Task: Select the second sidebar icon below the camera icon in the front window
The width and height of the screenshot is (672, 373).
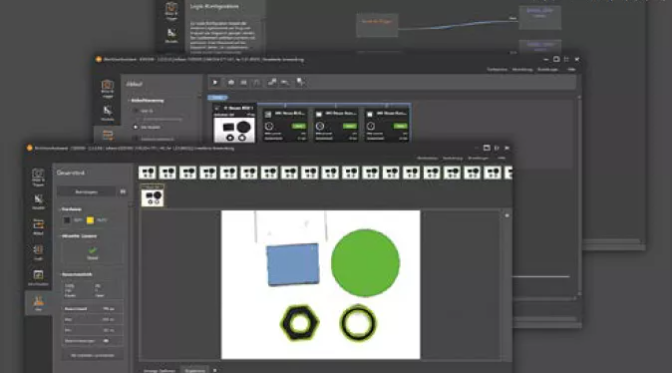Action: (x=38, y=202)
